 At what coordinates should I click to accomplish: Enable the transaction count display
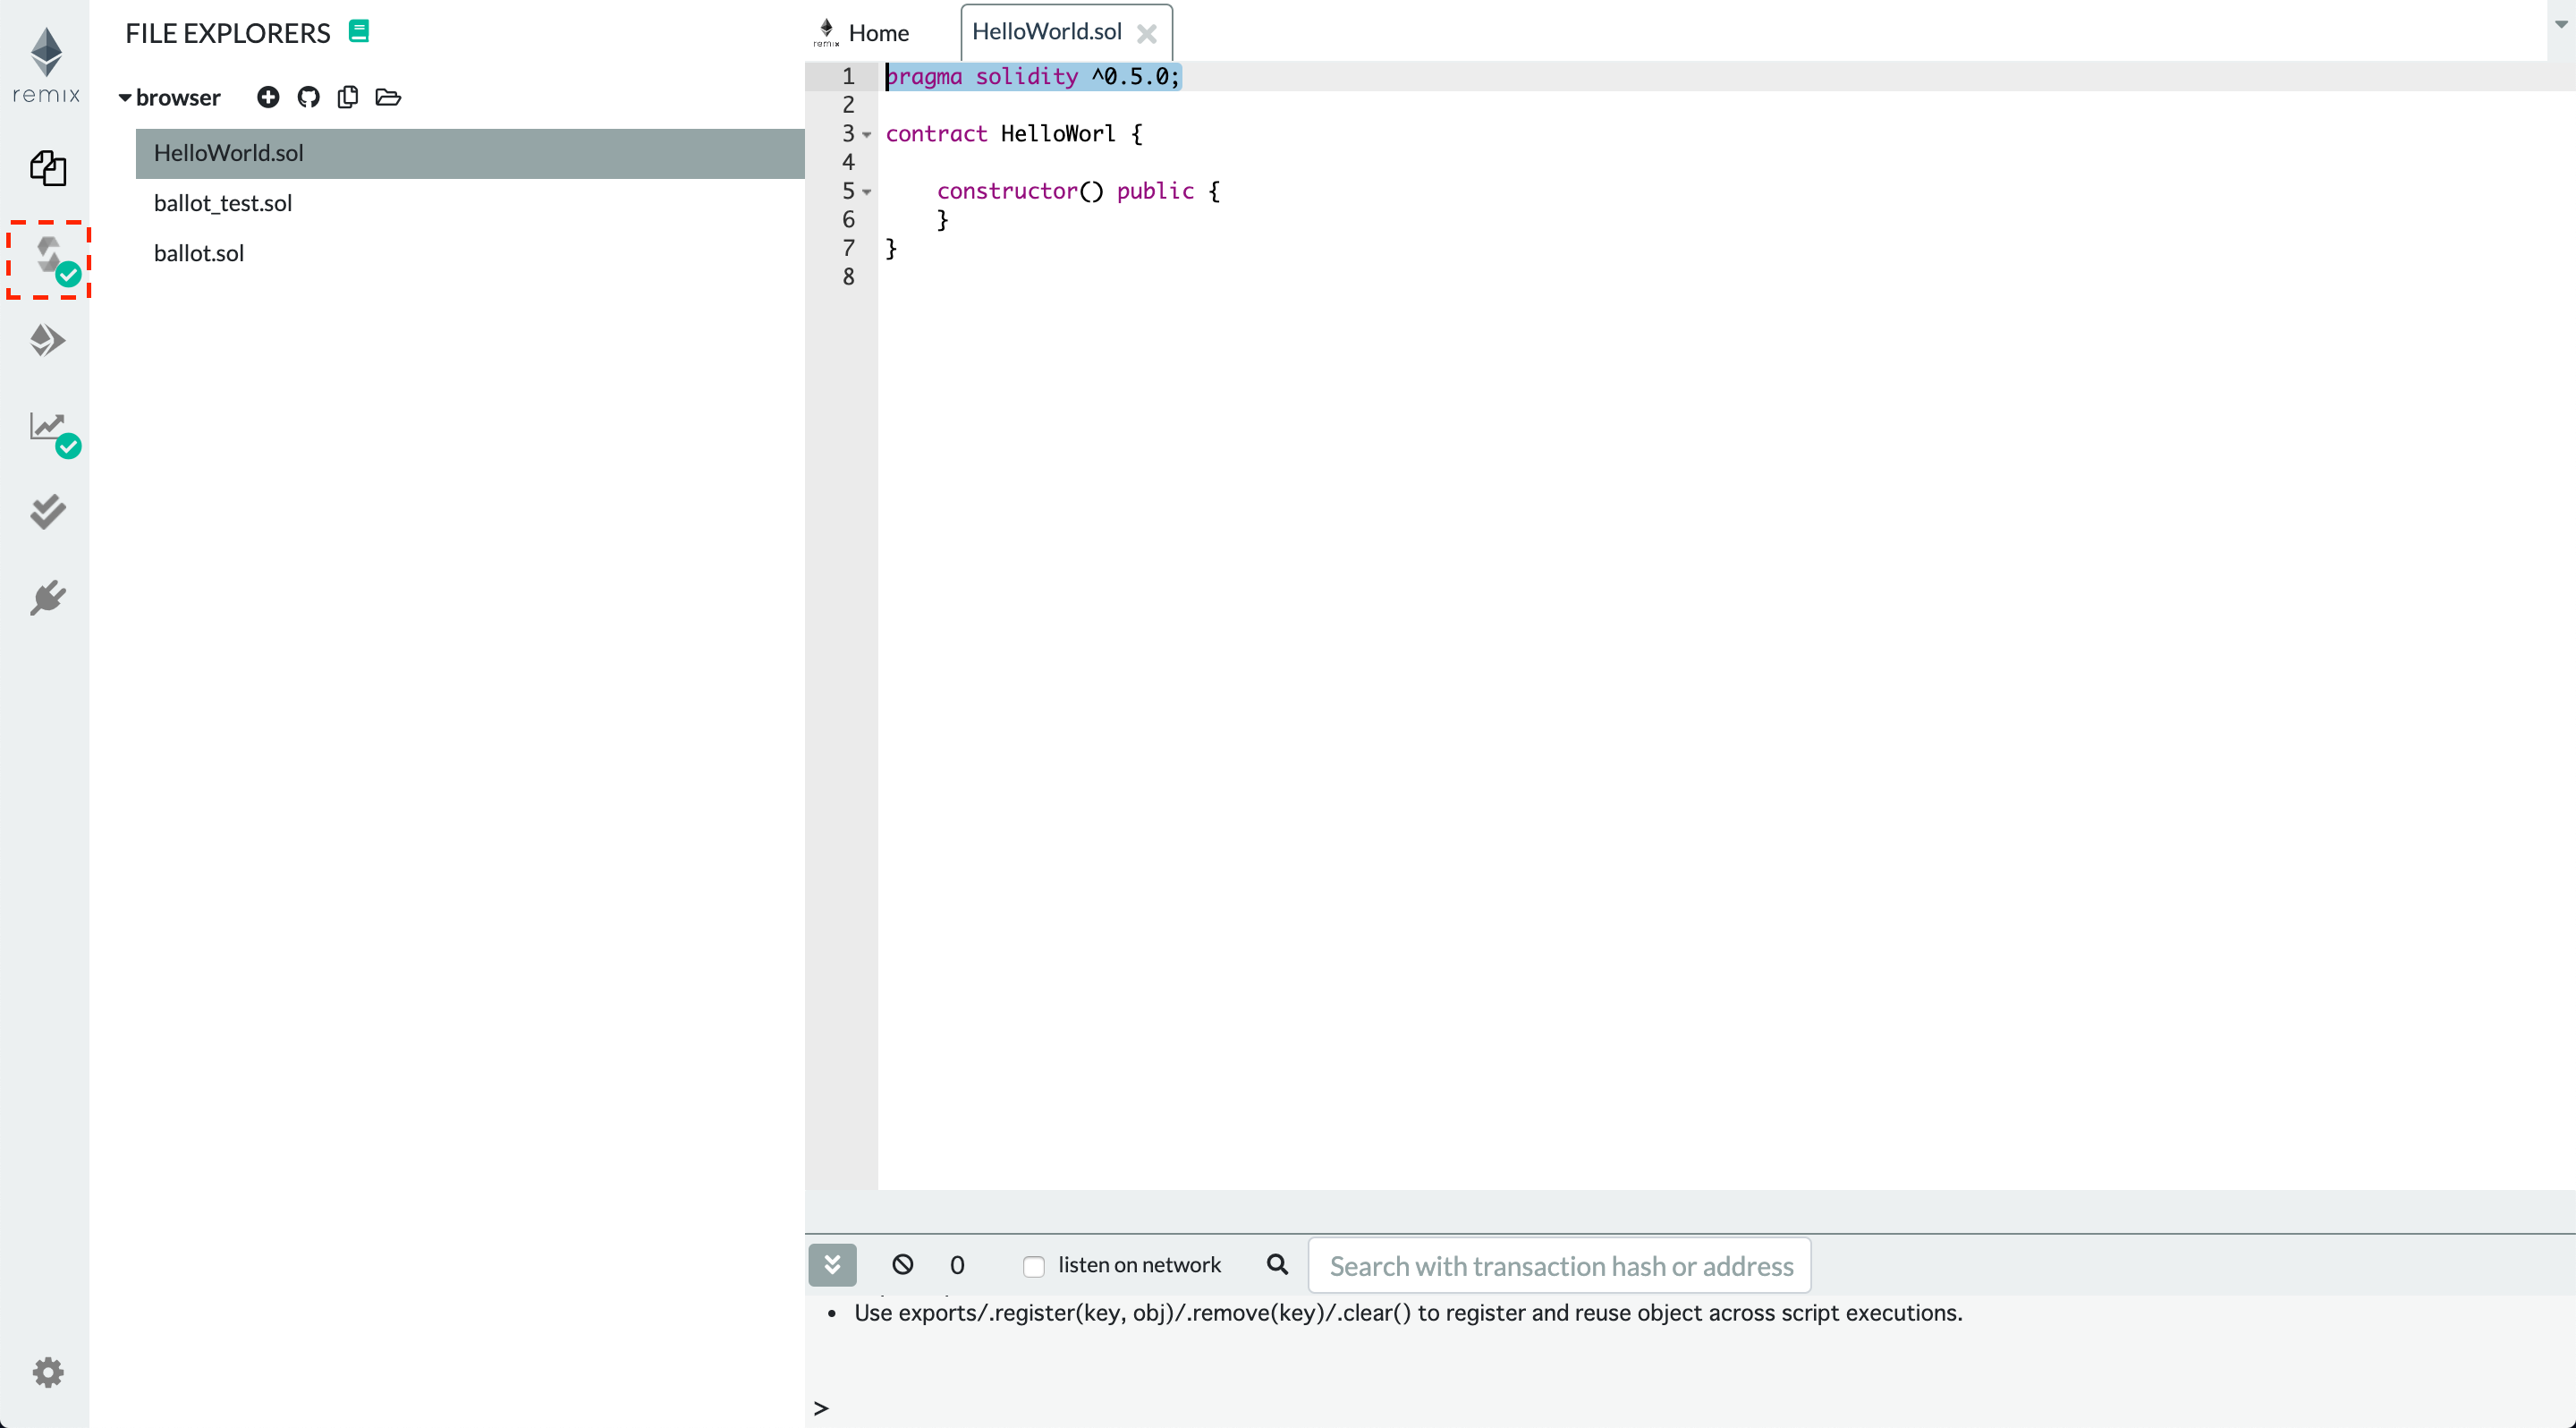(x=958, y=1264)
